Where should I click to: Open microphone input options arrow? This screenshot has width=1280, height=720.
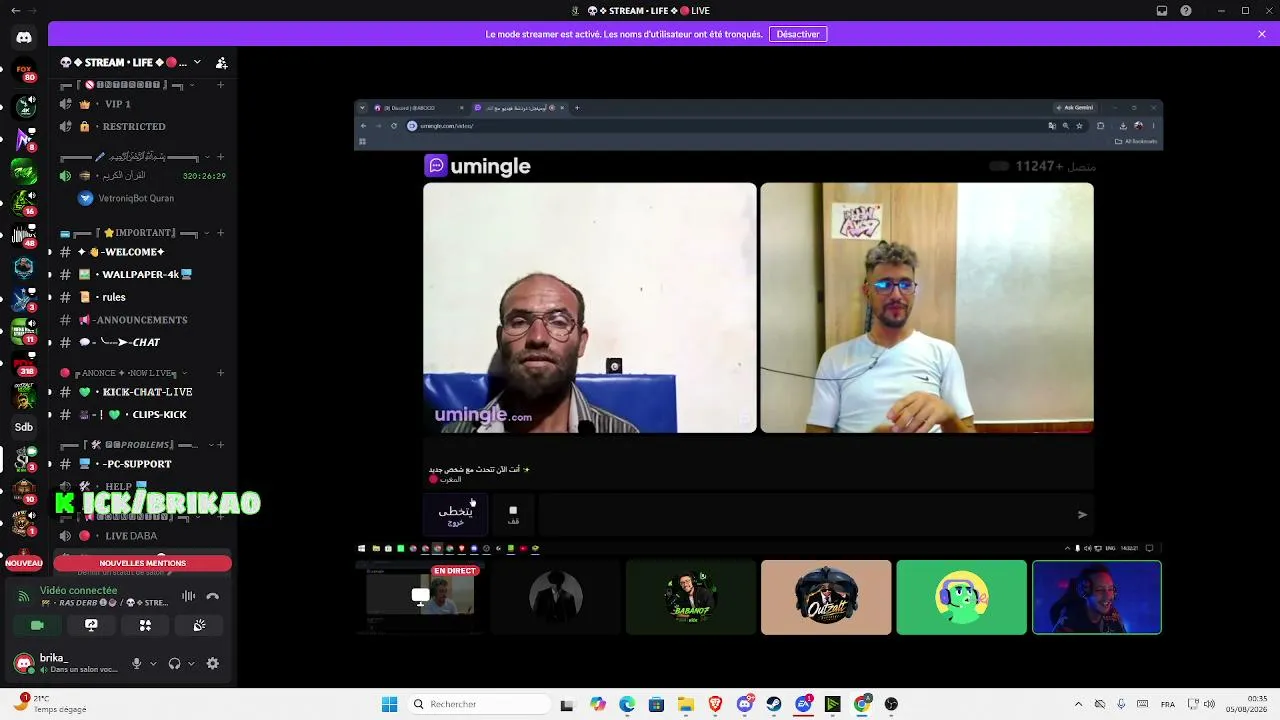(153, 663)
